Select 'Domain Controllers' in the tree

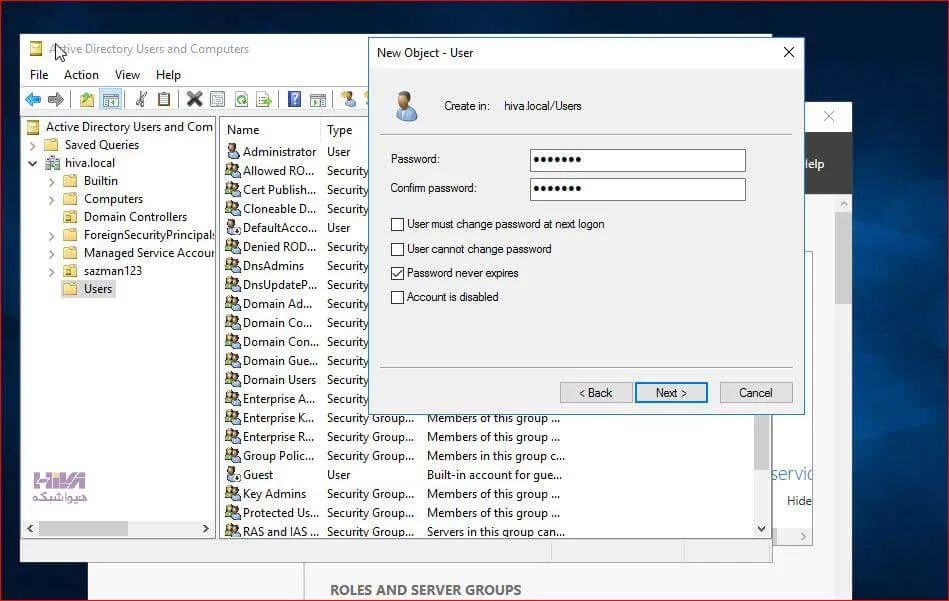point(135,217)
